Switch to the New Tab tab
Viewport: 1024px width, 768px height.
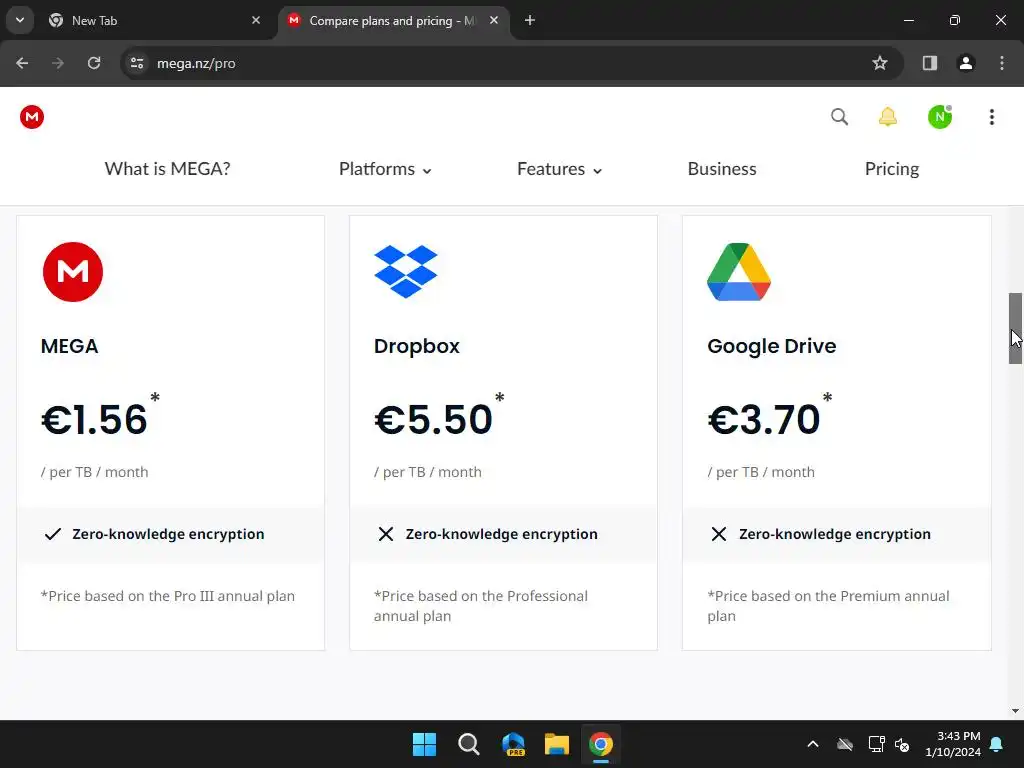click(153, 20)
